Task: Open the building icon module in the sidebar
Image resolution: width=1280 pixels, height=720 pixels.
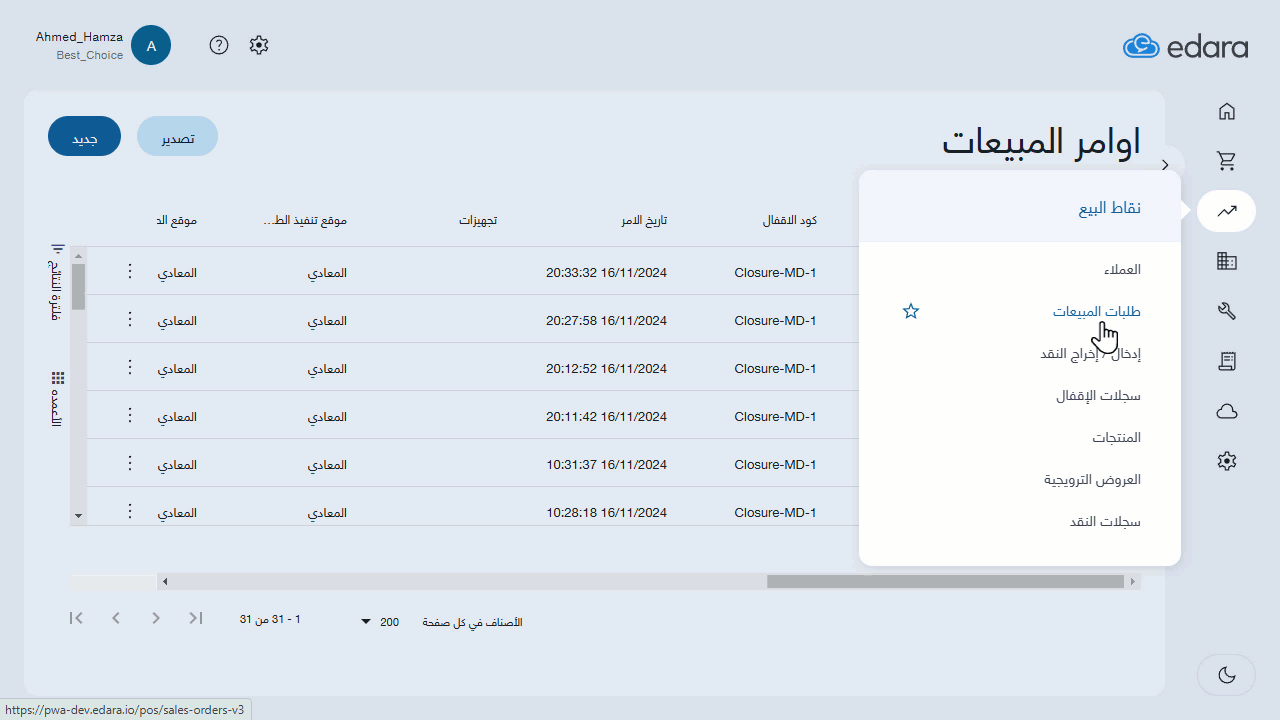Action: [1227, 261]
